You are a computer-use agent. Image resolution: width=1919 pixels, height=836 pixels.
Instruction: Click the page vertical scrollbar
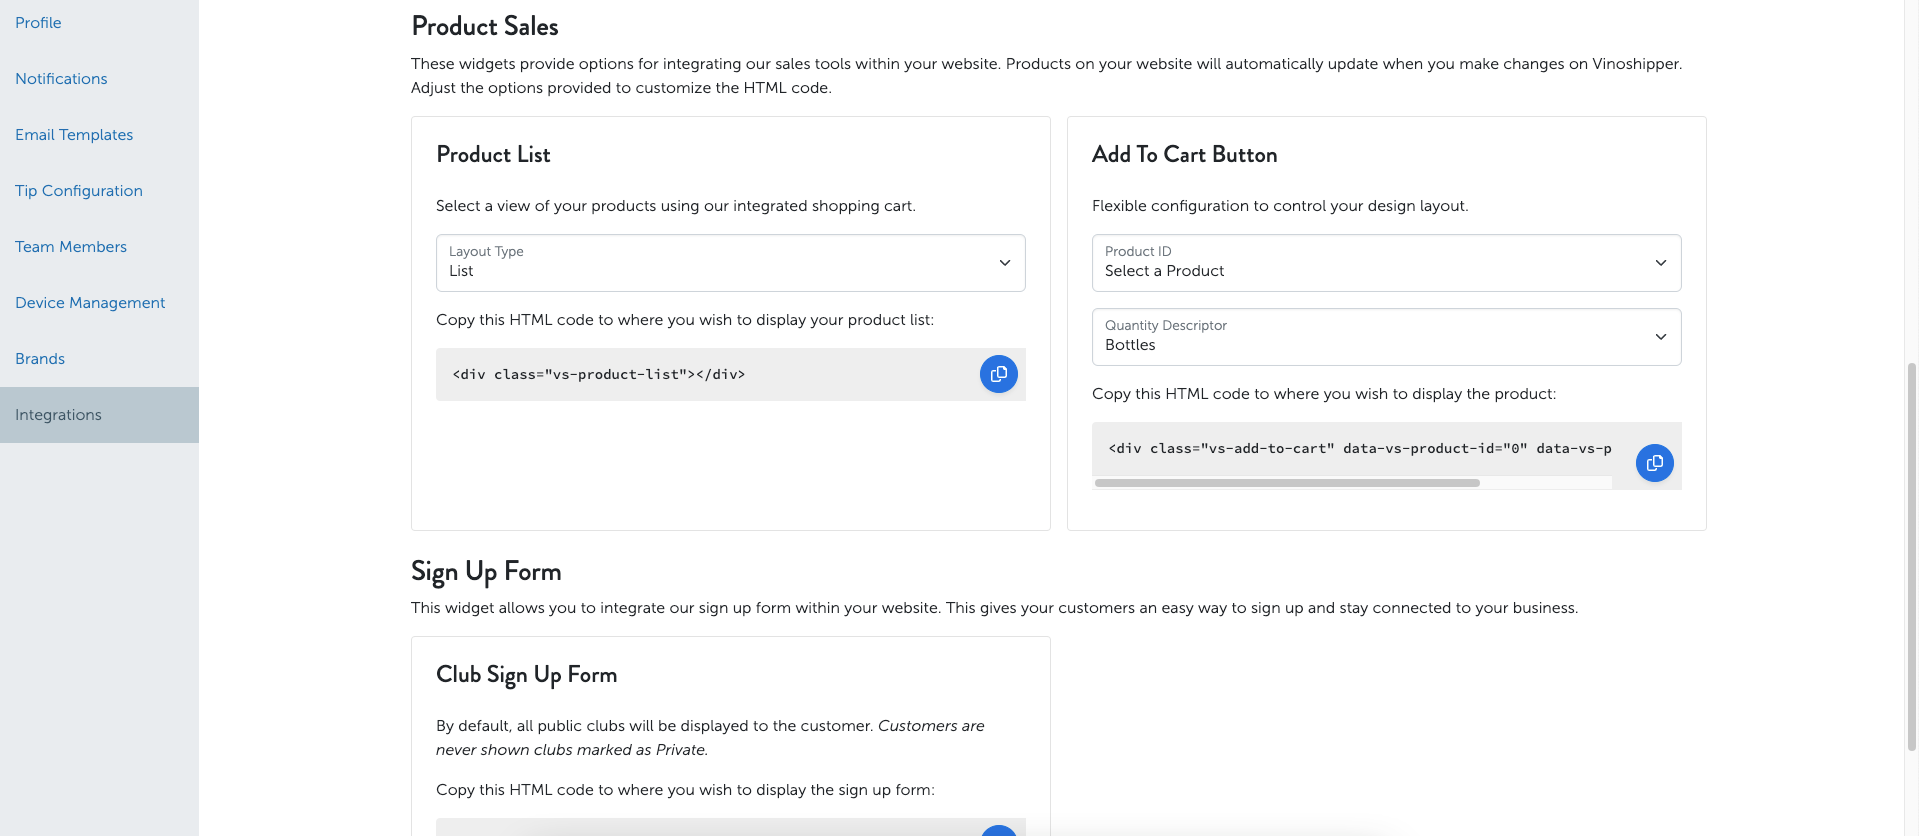tap(1912, 555)
